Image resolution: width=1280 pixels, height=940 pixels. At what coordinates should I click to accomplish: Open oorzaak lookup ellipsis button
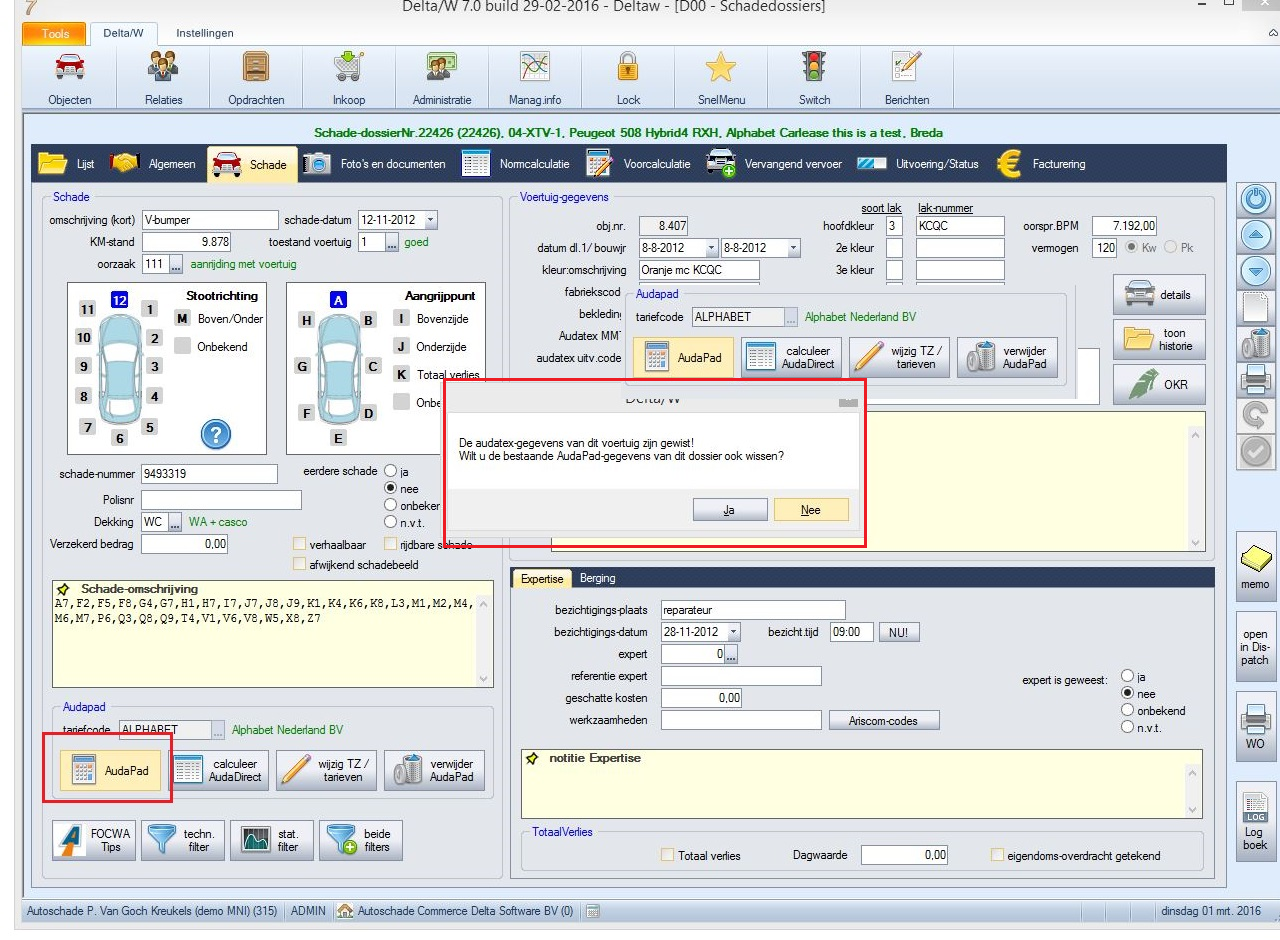click(176, 265)
